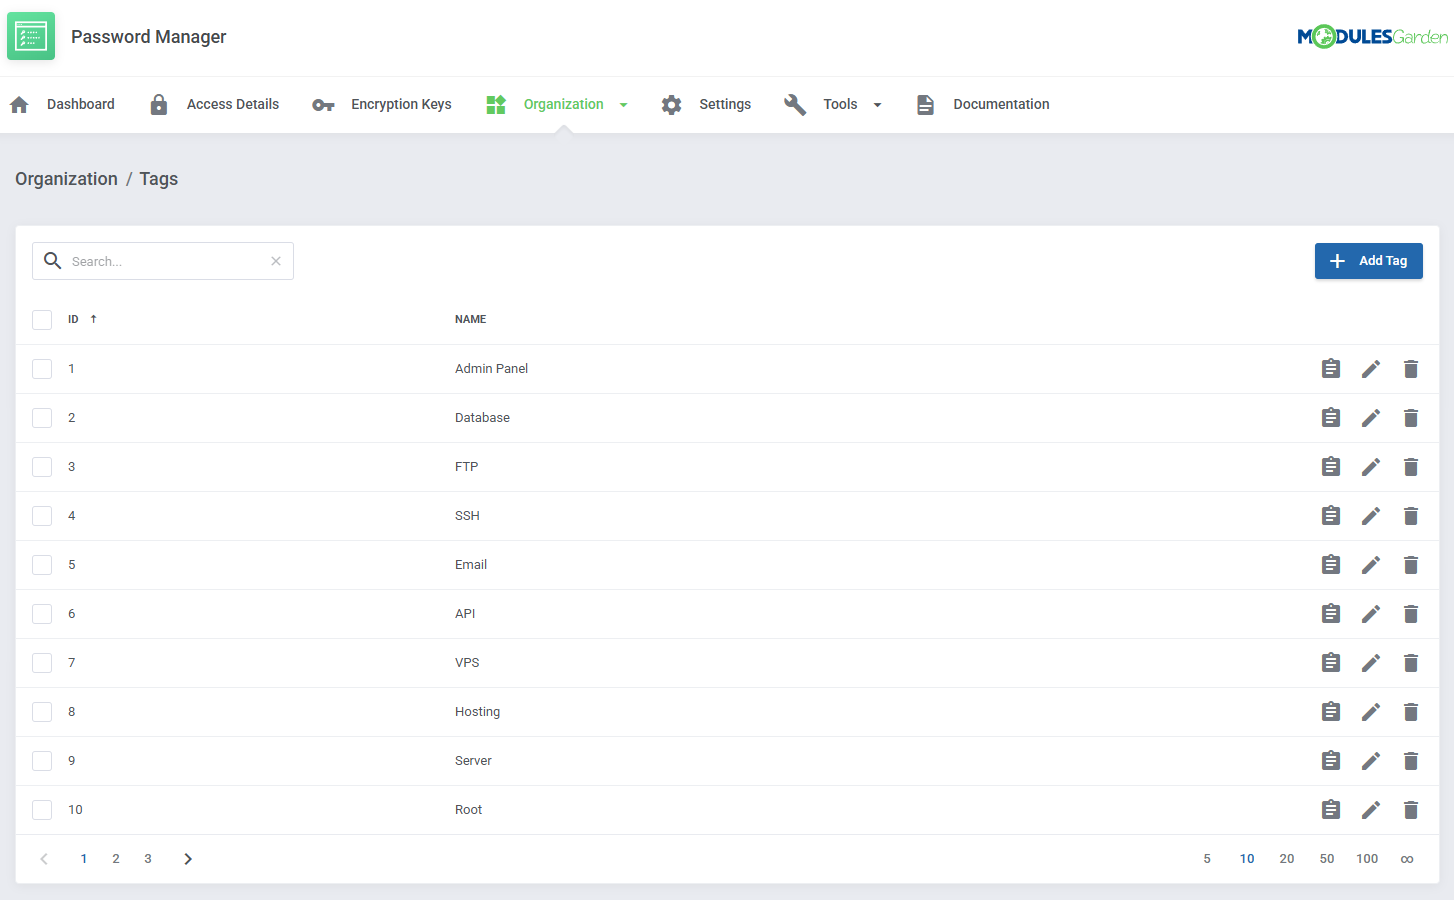Viewport: 1454px width, 900px height.
Task: Edit the Root tag with pencil icon
Action: click(x=1371, y=810)
